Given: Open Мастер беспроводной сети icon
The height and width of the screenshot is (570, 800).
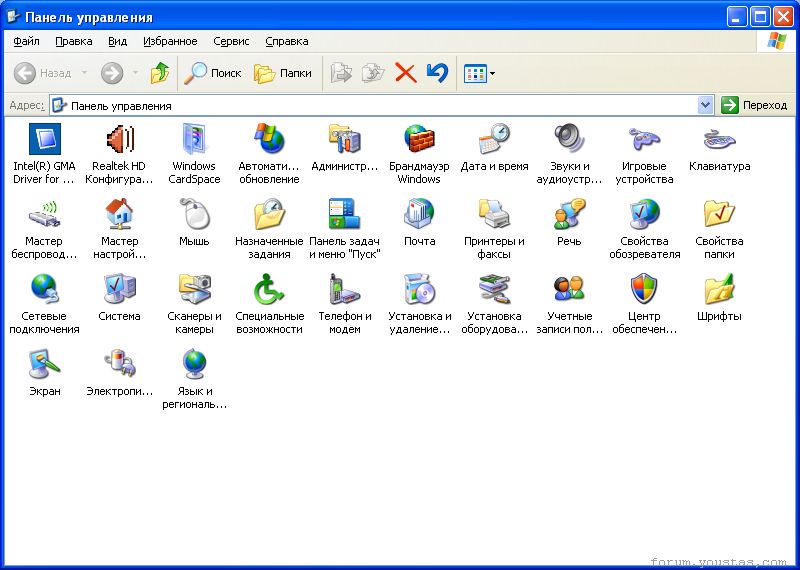Looking at the screenshot, I should coord(44,214).
